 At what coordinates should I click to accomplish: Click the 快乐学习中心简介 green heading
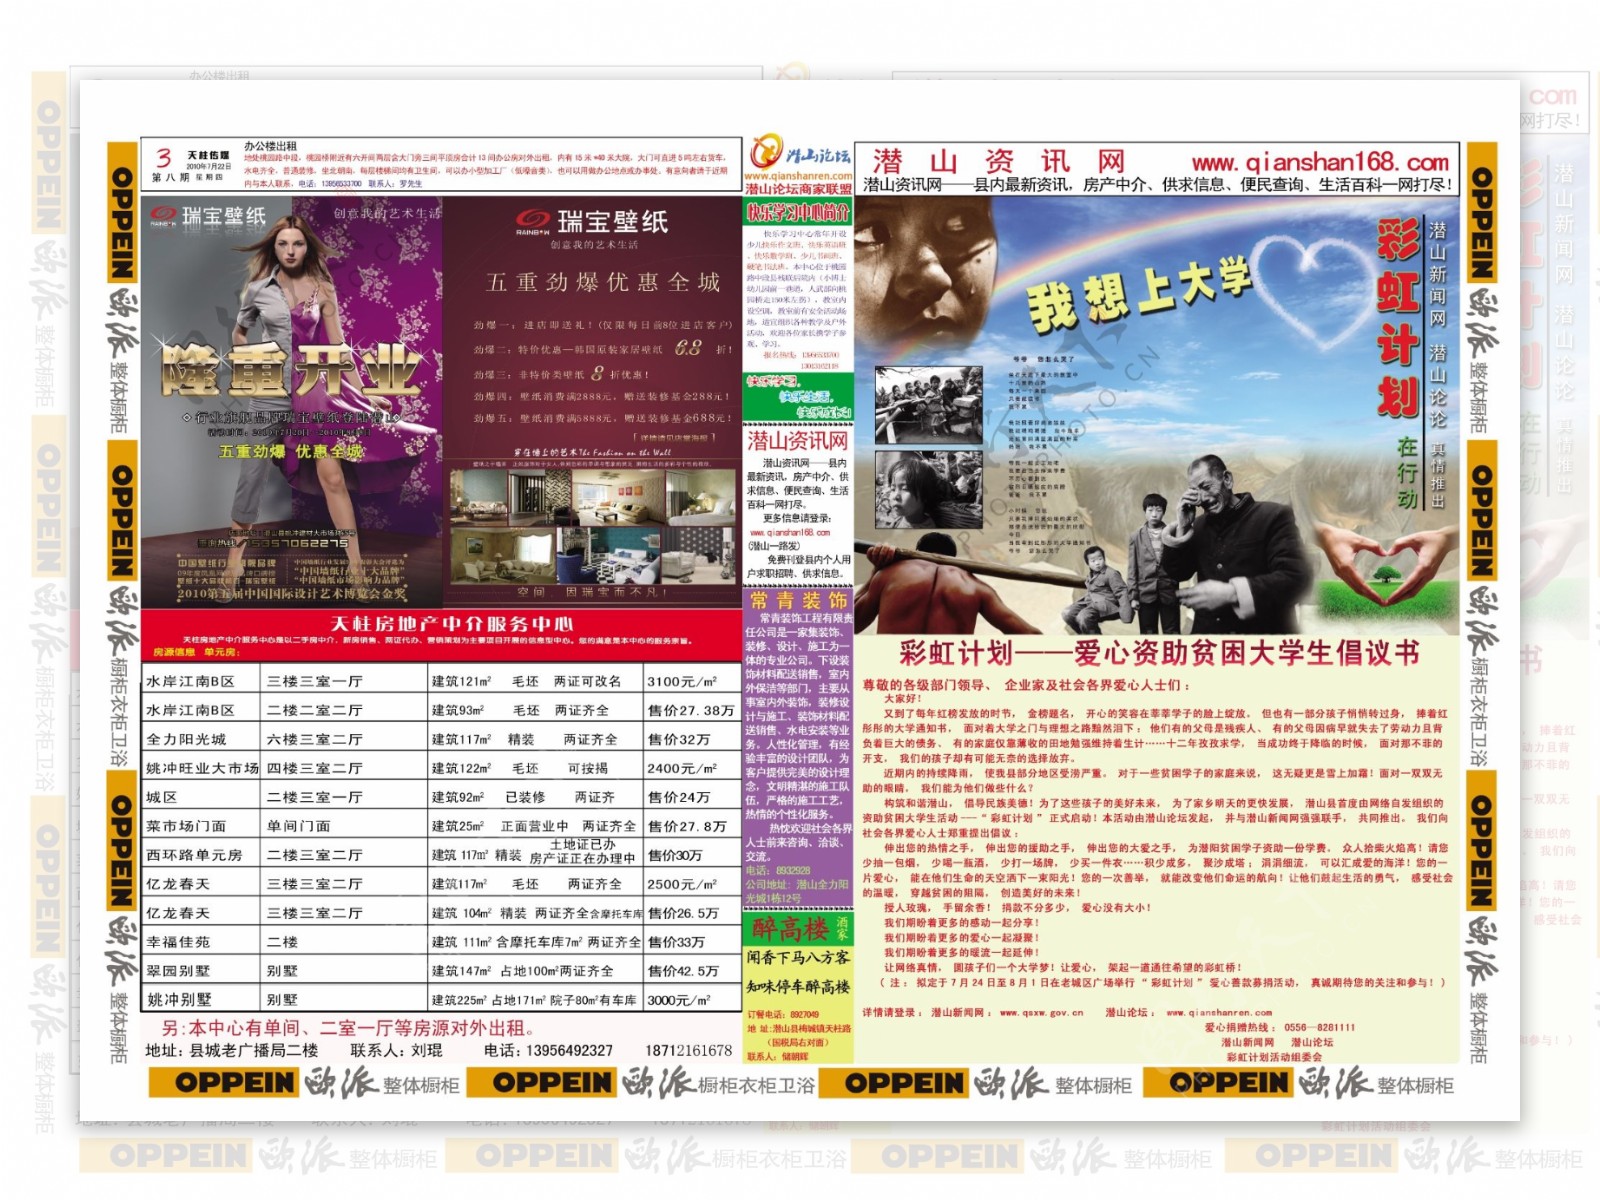(x=798, y=212)
